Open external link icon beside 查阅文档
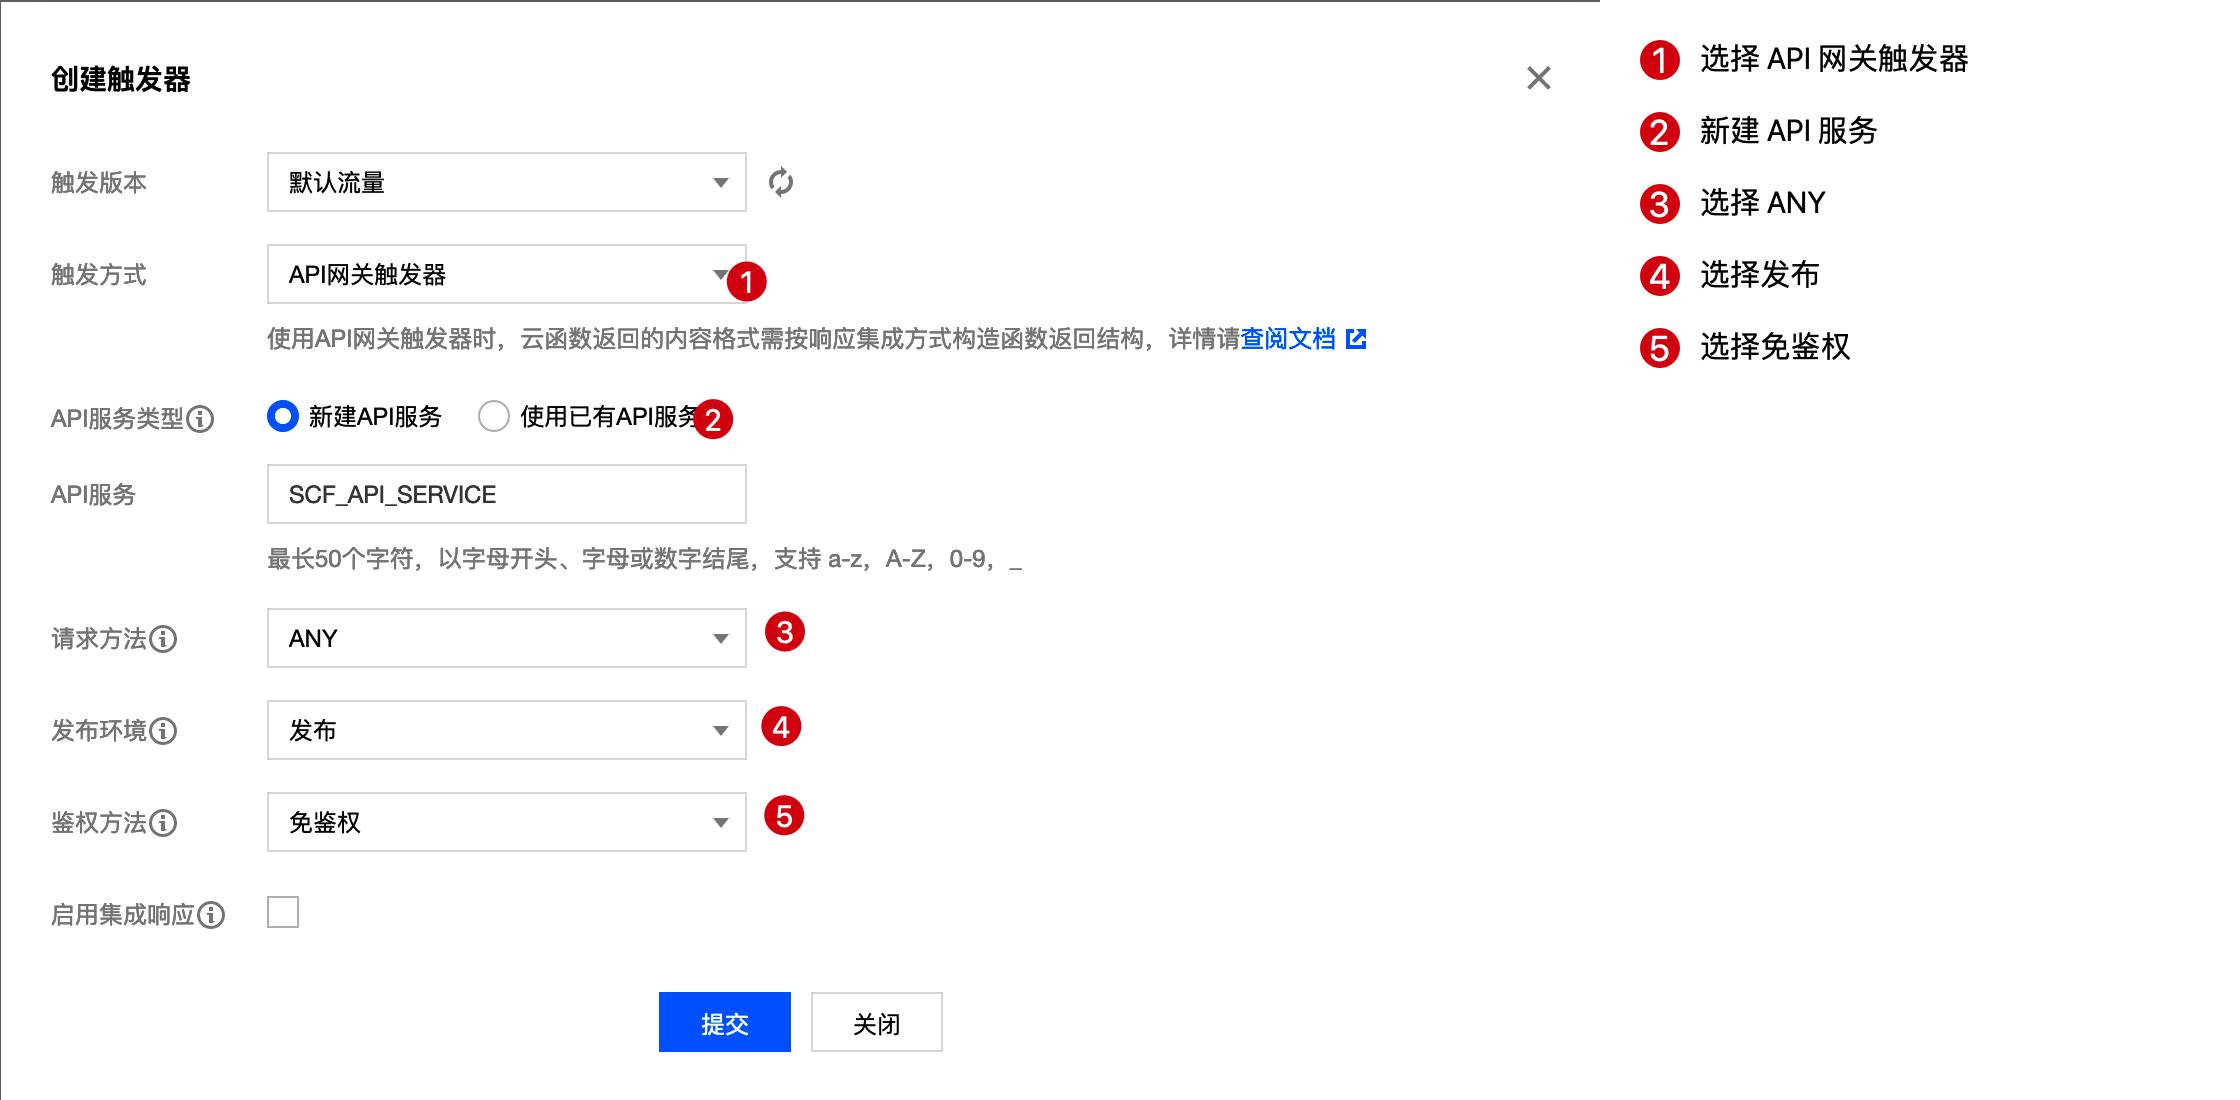Viewport: 2240px width, 1100px height. coord(1356,339)
